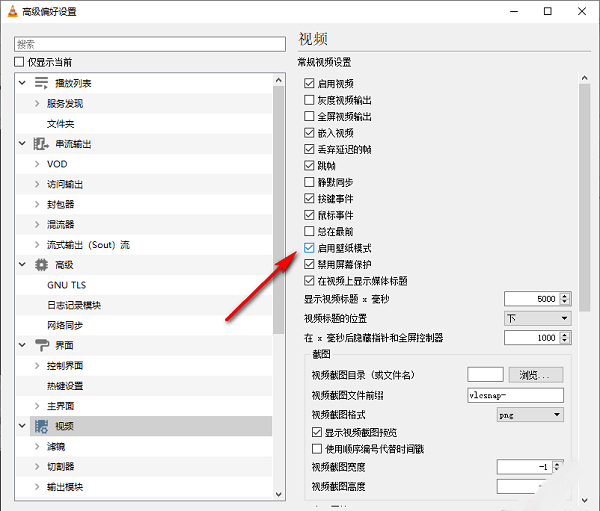The height and width of the screenshot is (511, 600).
Task: Enable 全屏视频输出 checkbox
Action: 309,116
